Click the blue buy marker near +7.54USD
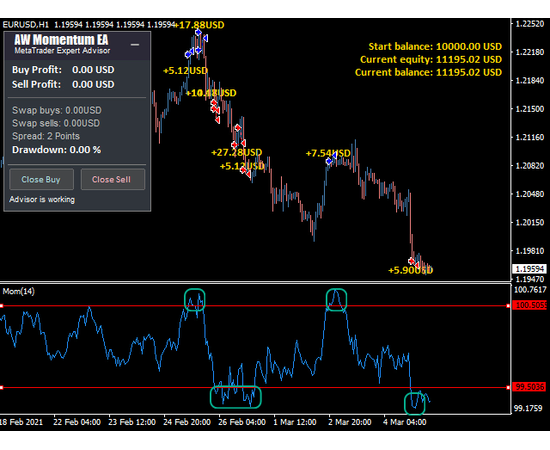 coord(329,161)
